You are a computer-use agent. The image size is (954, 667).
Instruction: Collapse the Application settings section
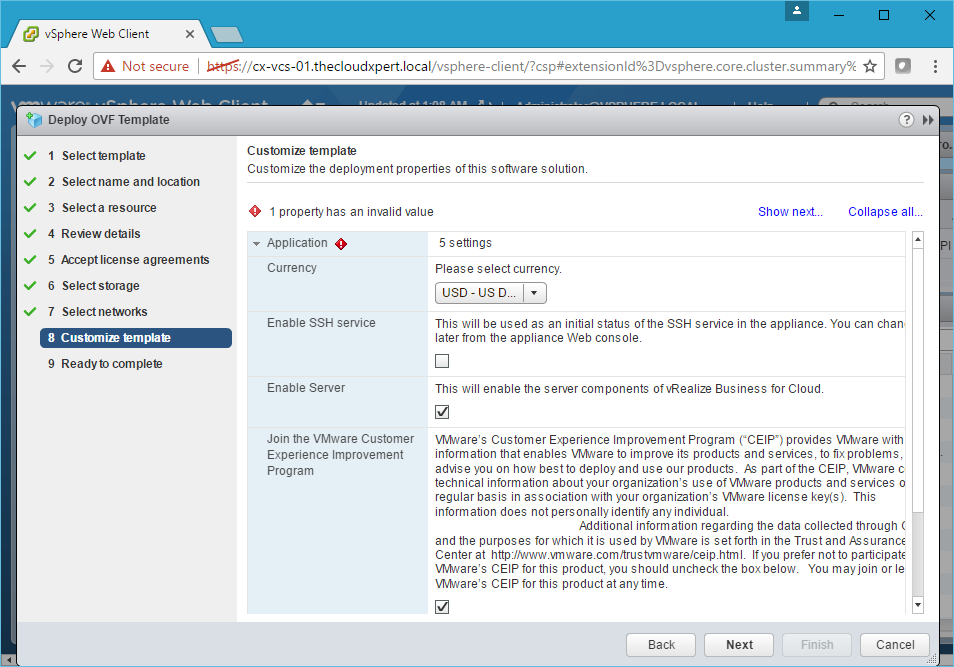pos(257,244)
